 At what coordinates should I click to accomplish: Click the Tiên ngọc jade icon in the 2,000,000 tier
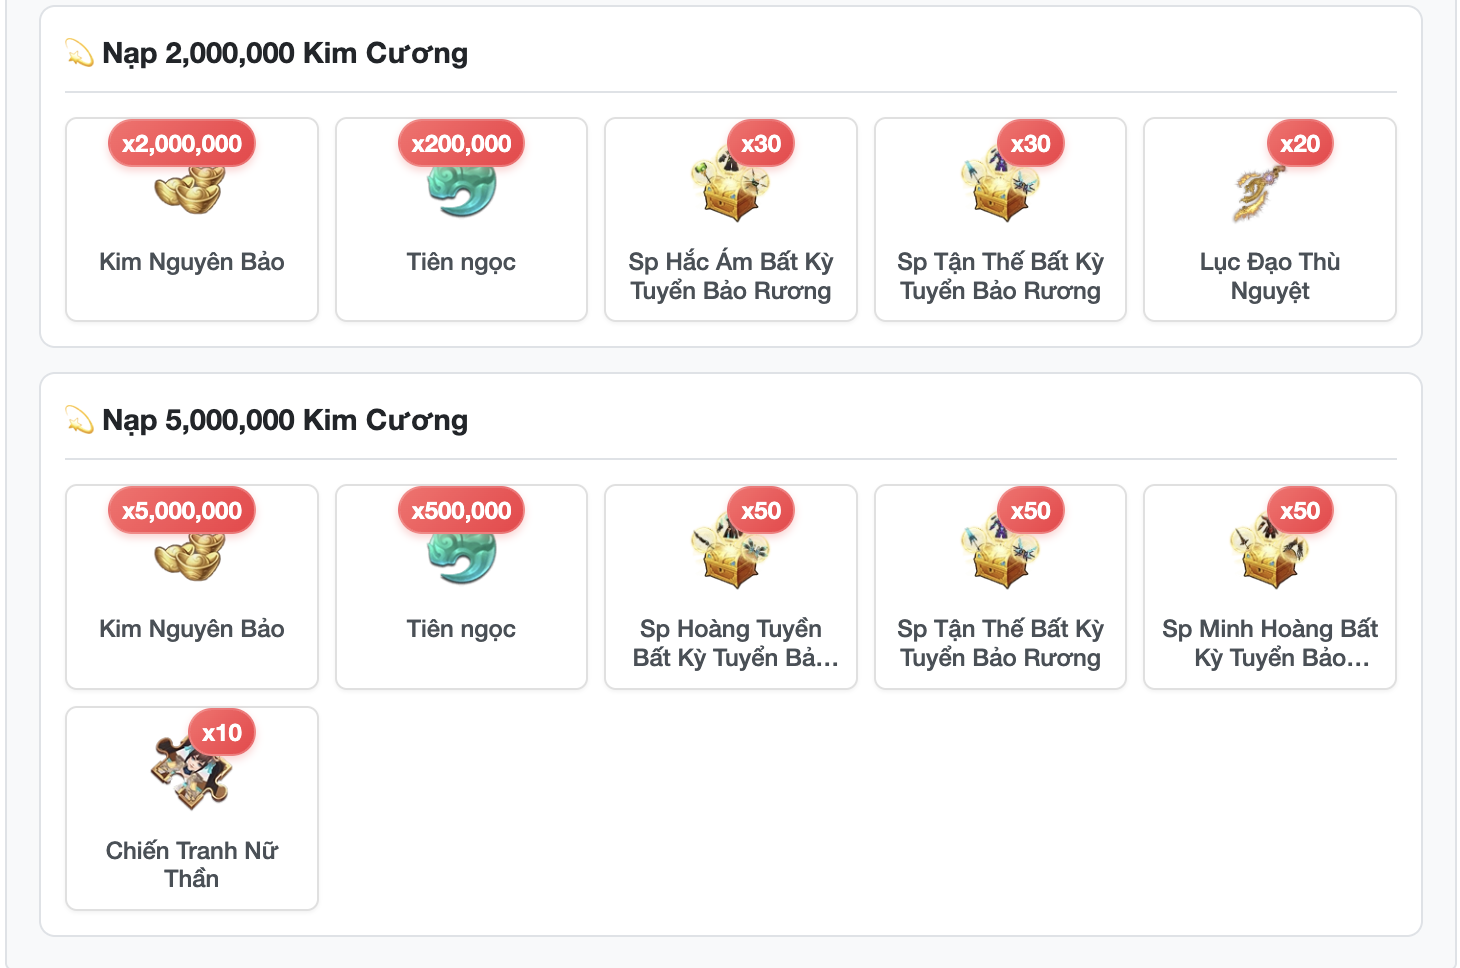[x=461, y=184]
